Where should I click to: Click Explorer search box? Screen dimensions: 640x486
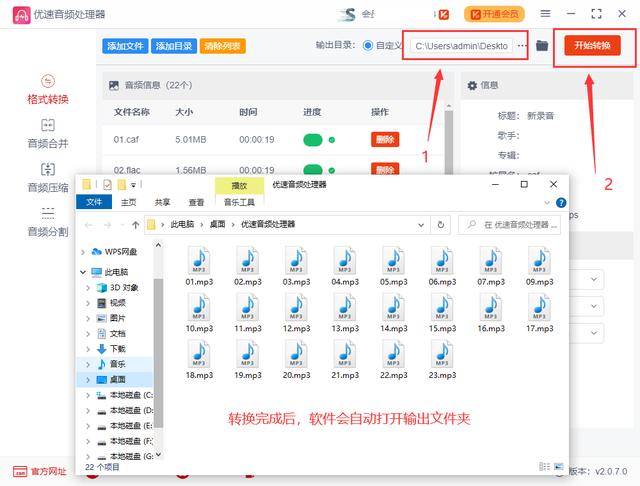point(509,225)
